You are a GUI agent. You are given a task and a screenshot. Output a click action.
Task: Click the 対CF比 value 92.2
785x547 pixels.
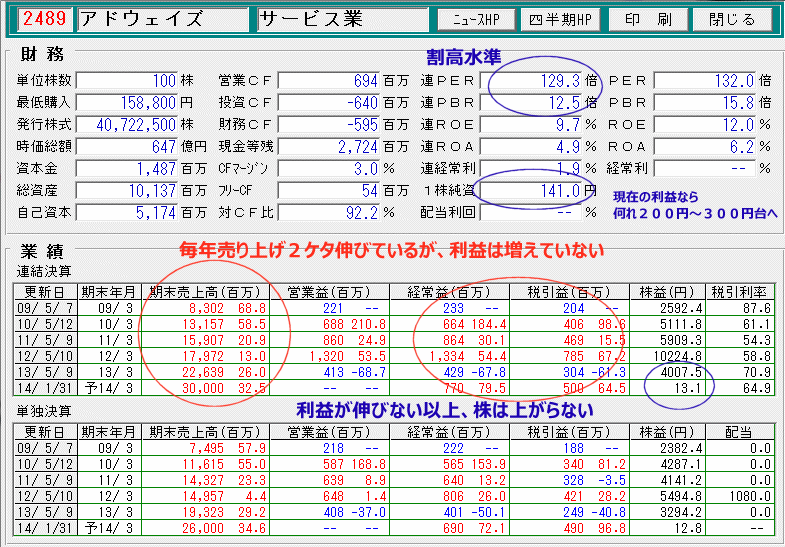[328, 213]
